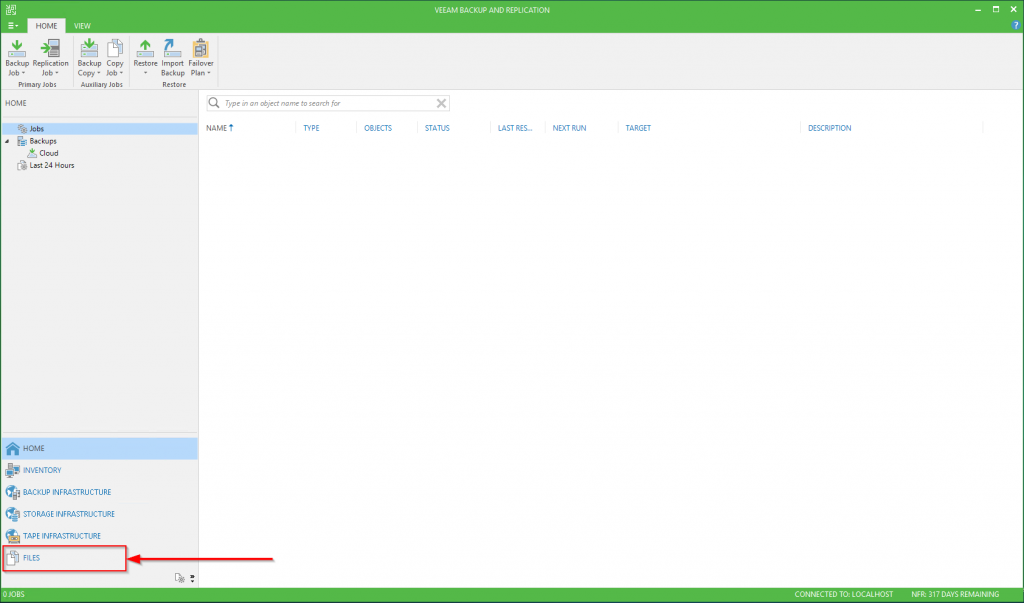Open the Replication Job ribbon button
This screenshot has height=603, width=1024.
tap(50, 57)
